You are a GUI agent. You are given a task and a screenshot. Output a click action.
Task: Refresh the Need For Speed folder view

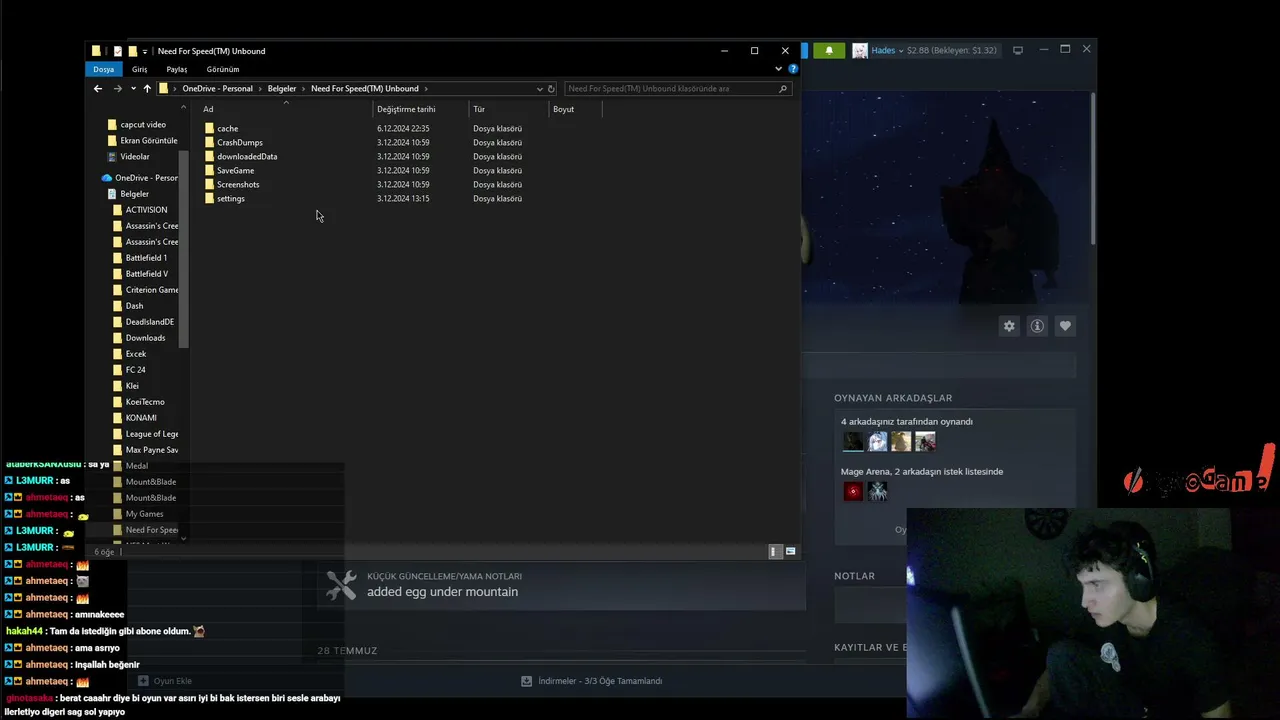[551, 89]
